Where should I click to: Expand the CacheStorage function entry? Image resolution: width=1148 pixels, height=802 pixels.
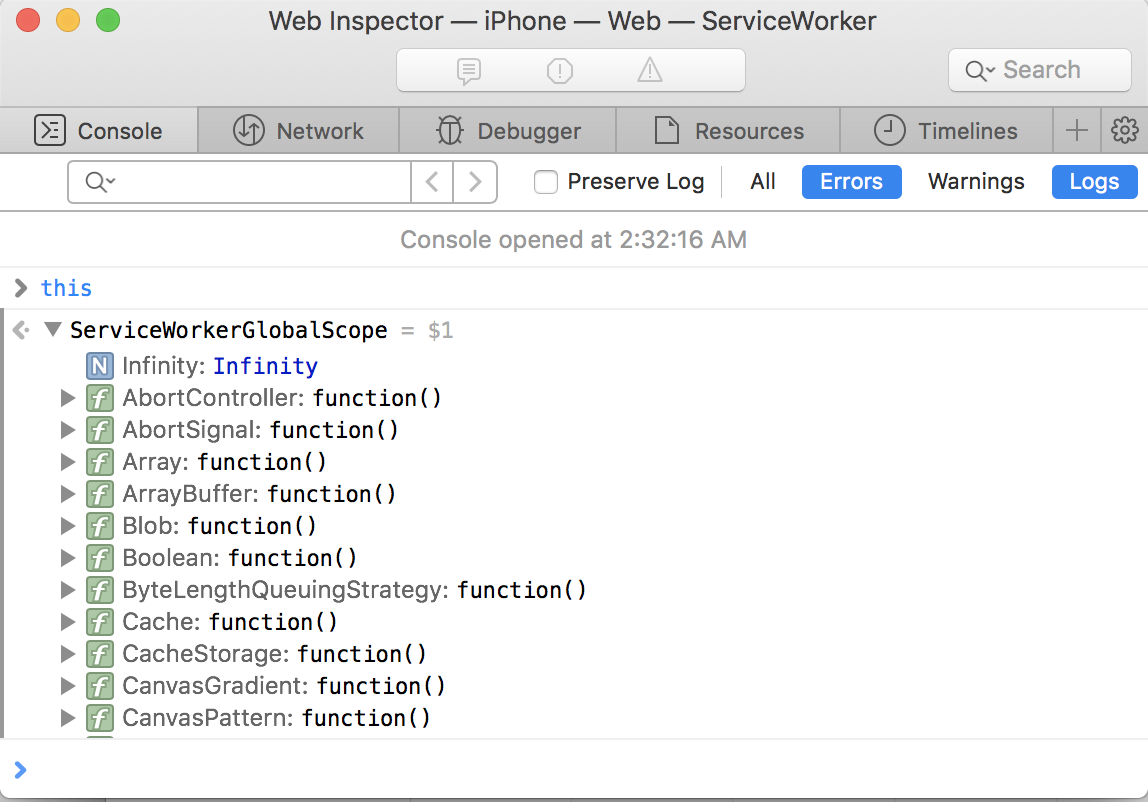(68, 654)
